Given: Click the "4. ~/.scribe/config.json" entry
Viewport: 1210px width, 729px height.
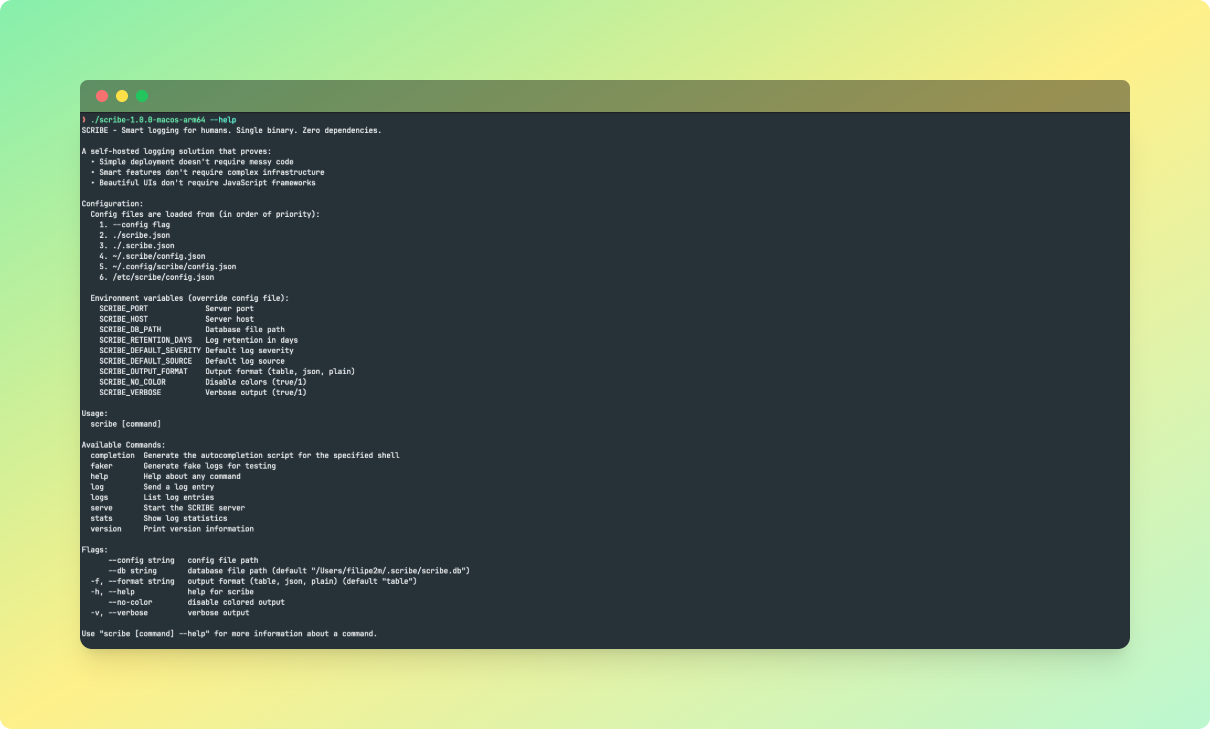Looking at the screenshot, I should point(152,256).
